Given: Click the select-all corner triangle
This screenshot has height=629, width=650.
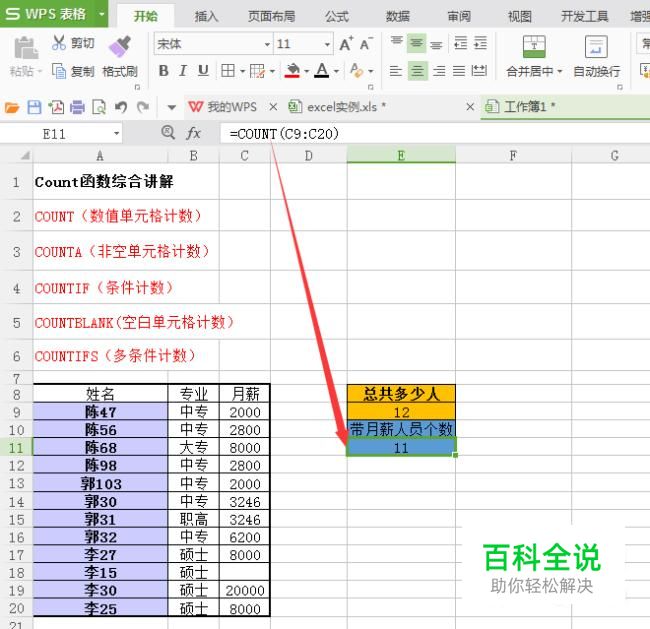Looking at the screenshot, I should (25, 155).
